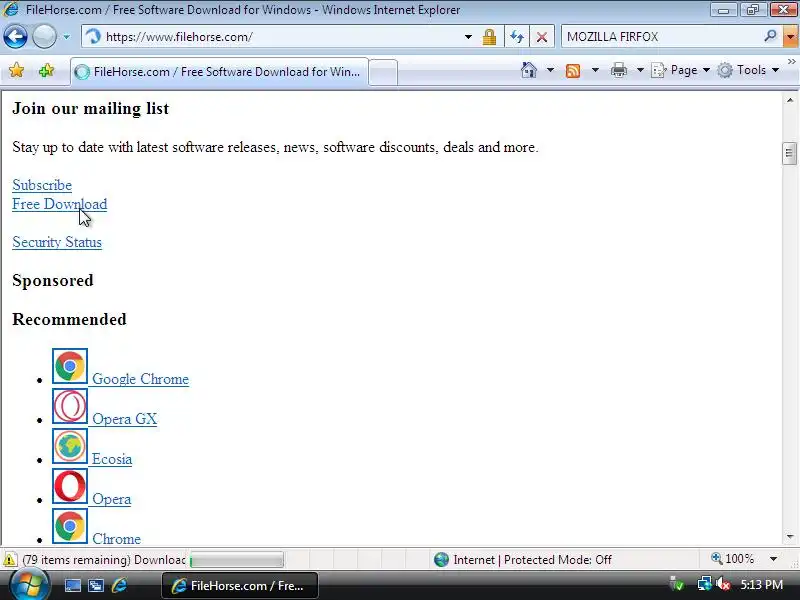800x600 pixels.
Task: Click the green checkmark system tray icon
Action: tap(677, 585)
